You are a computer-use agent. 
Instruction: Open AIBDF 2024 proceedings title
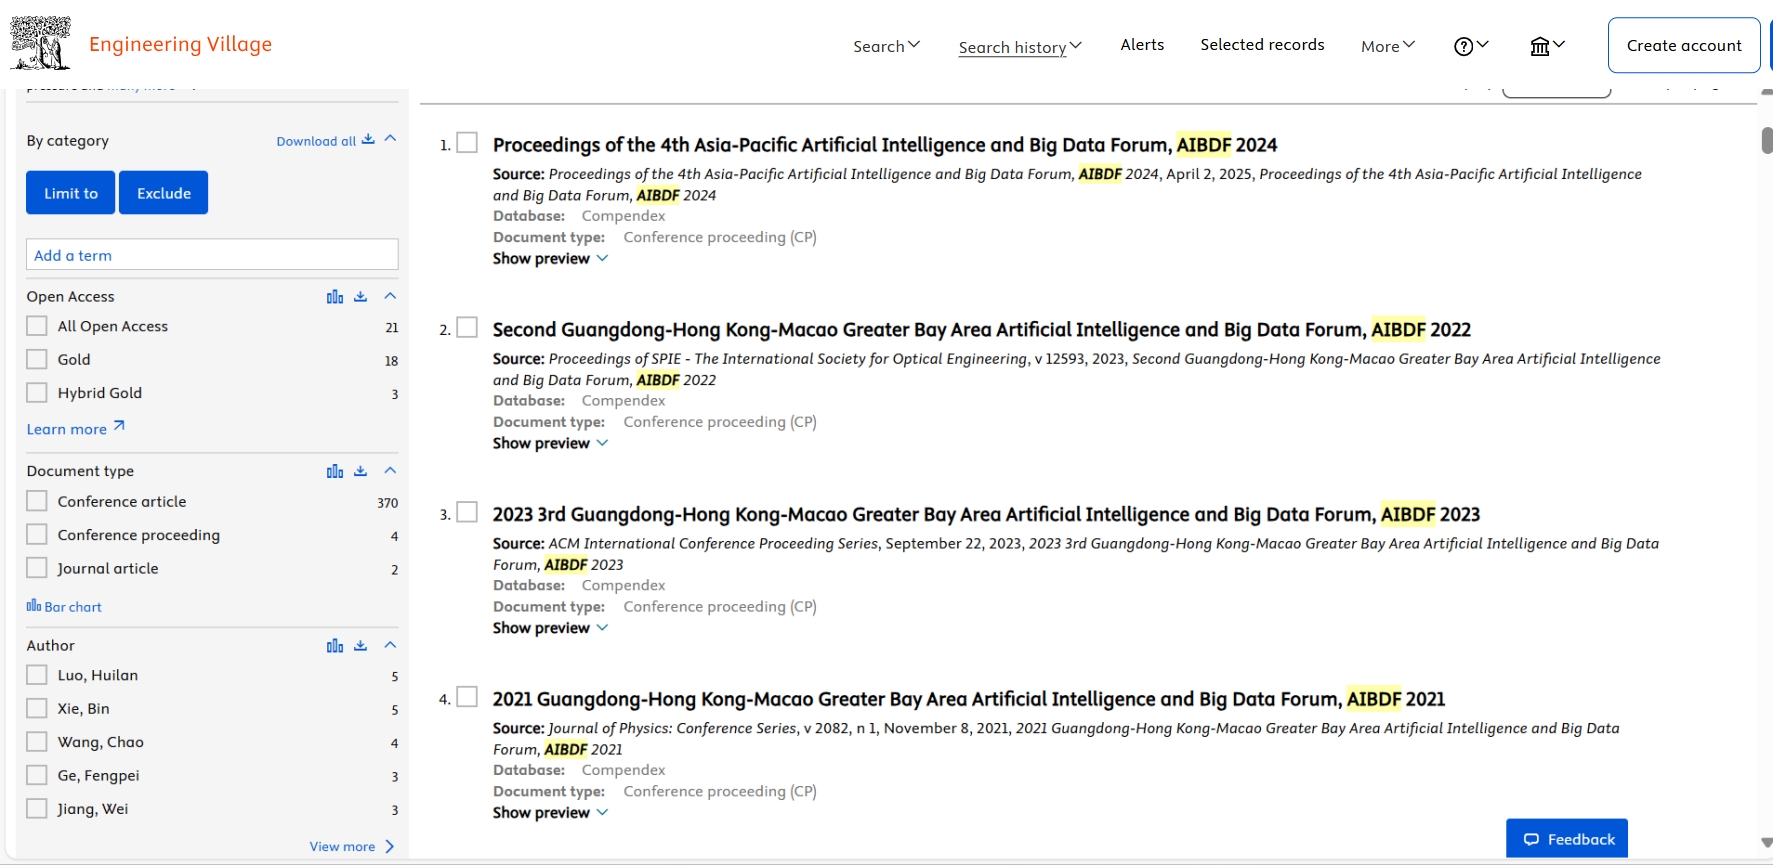coord(885,145)
